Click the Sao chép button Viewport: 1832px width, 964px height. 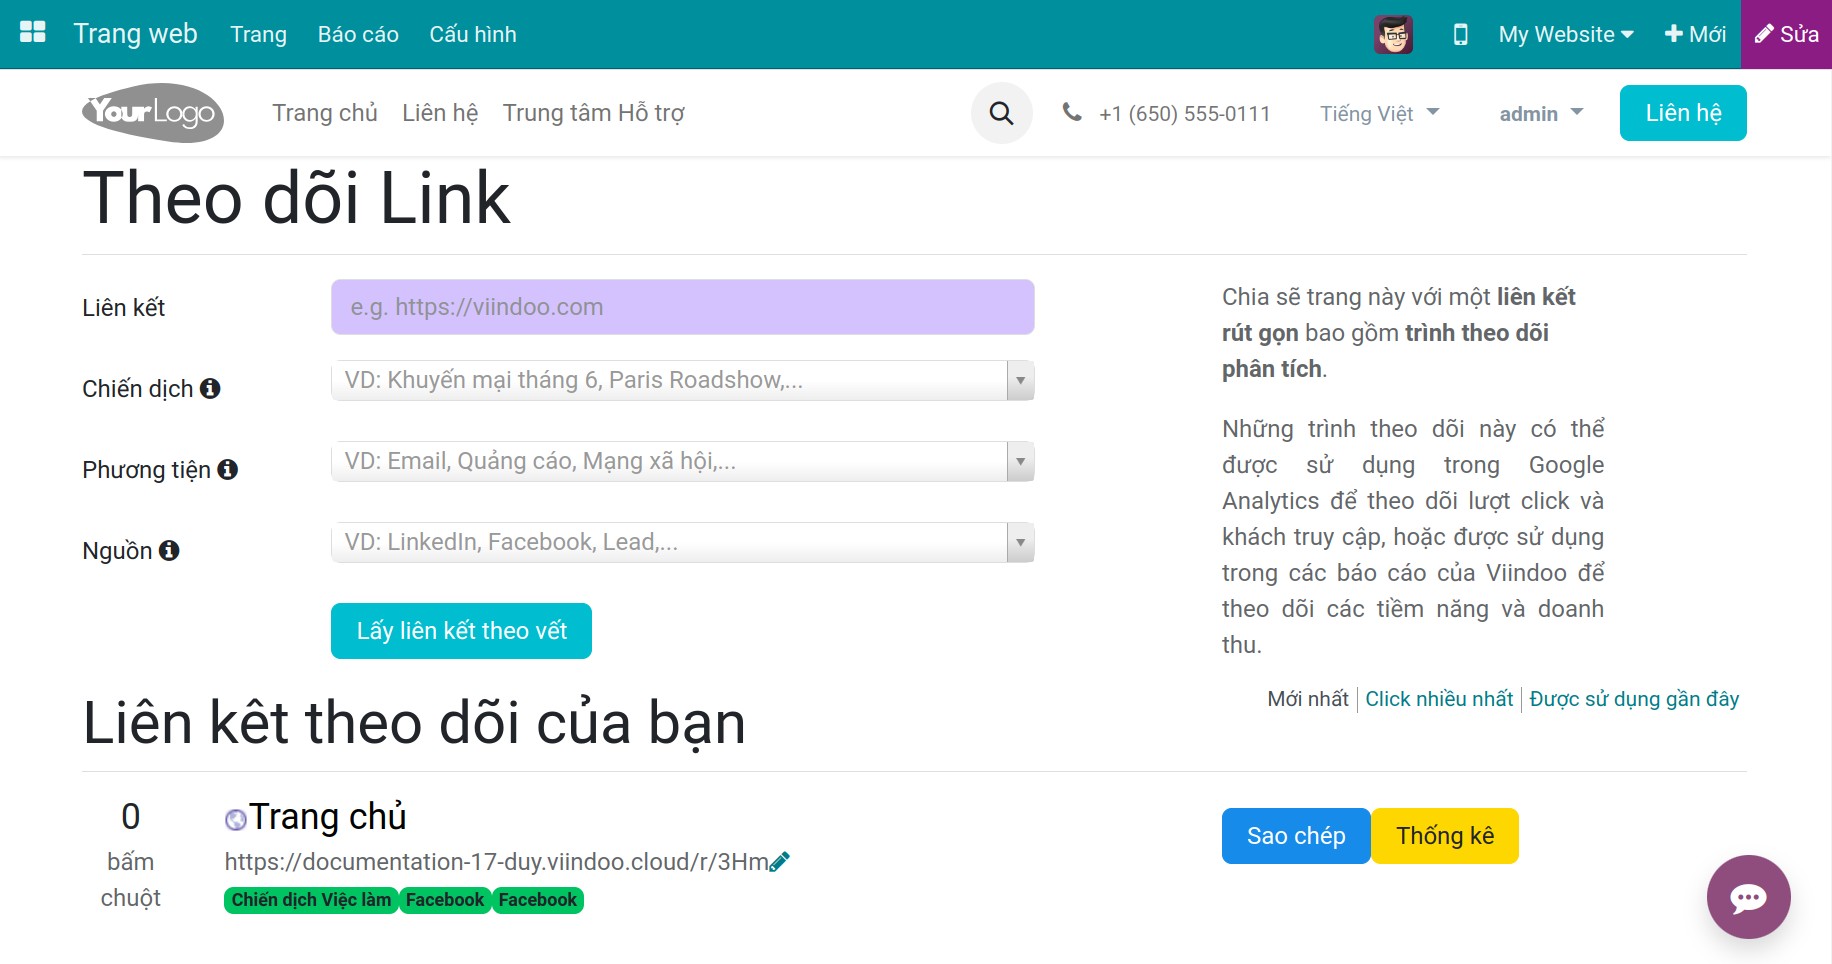(x=1296, y=836)
